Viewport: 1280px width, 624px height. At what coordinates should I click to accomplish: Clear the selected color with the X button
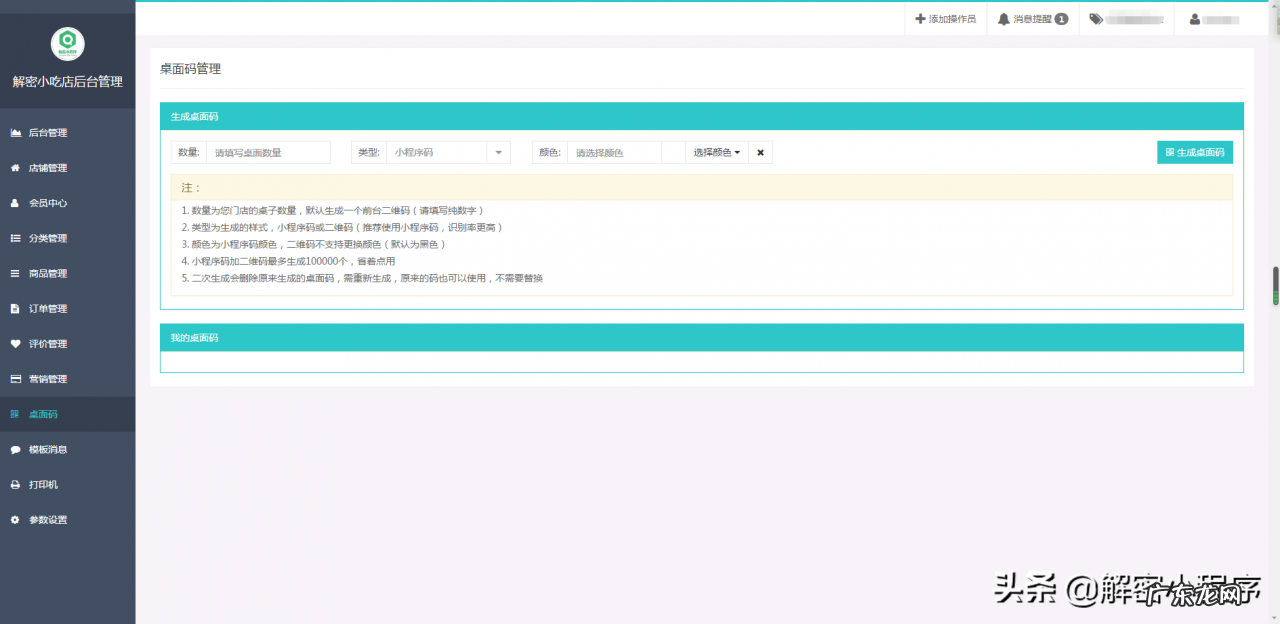(x=760, y=152)
